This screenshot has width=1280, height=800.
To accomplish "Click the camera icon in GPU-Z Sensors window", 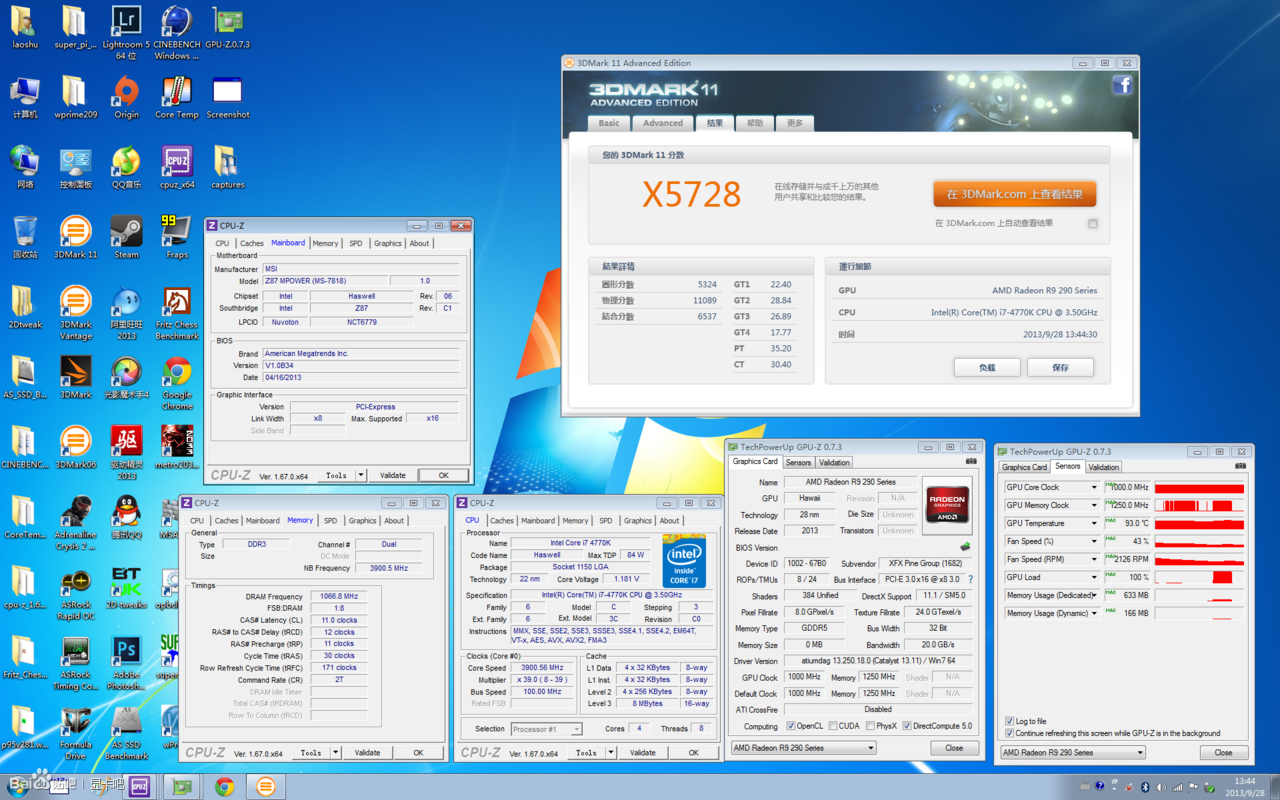I will pyautogui.click(x=1240, y=466).
